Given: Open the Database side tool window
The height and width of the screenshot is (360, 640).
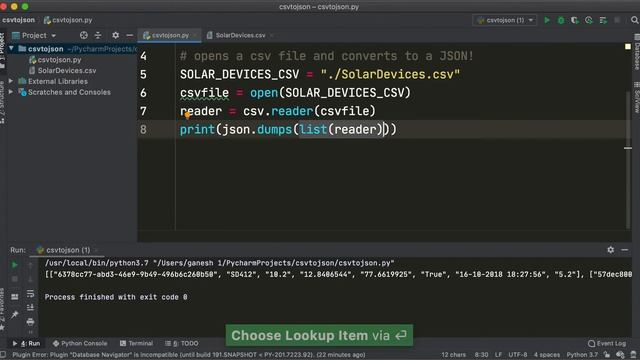Looking at the screenshot, I should [636, 52].
